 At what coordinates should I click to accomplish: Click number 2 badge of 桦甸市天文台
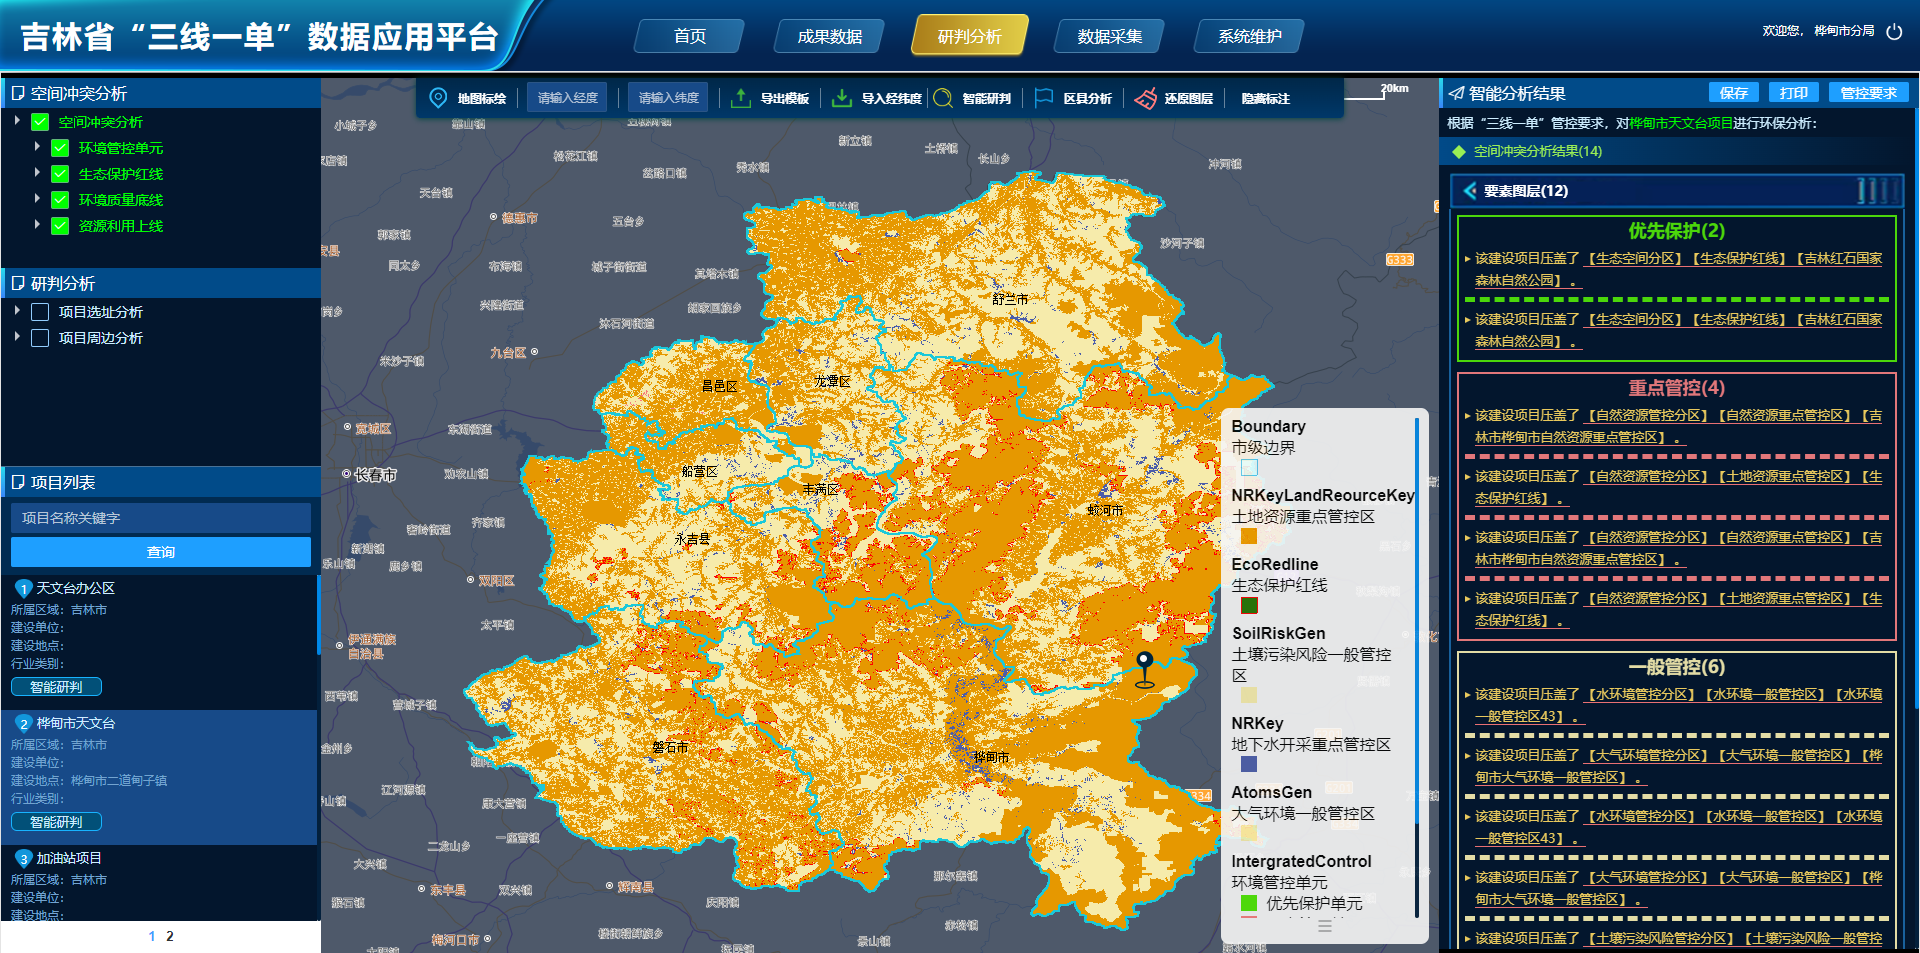pyautogui.click(x=24, y=724)
